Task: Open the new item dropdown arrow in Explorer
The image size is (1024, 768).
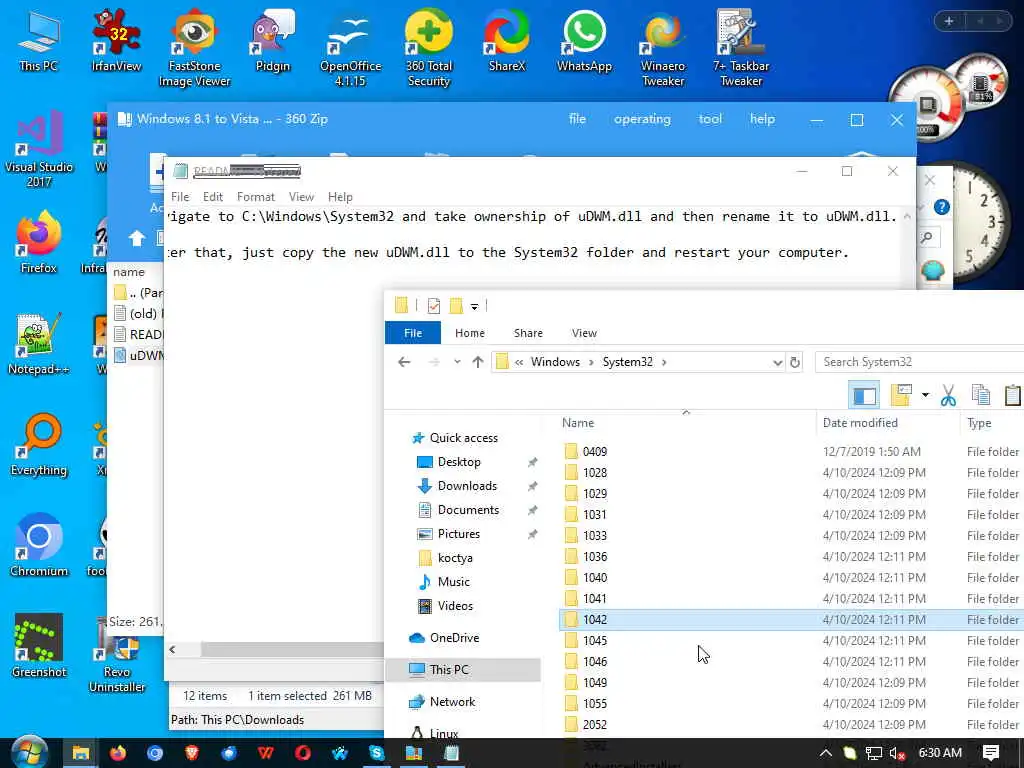Action: pos(925,395)
